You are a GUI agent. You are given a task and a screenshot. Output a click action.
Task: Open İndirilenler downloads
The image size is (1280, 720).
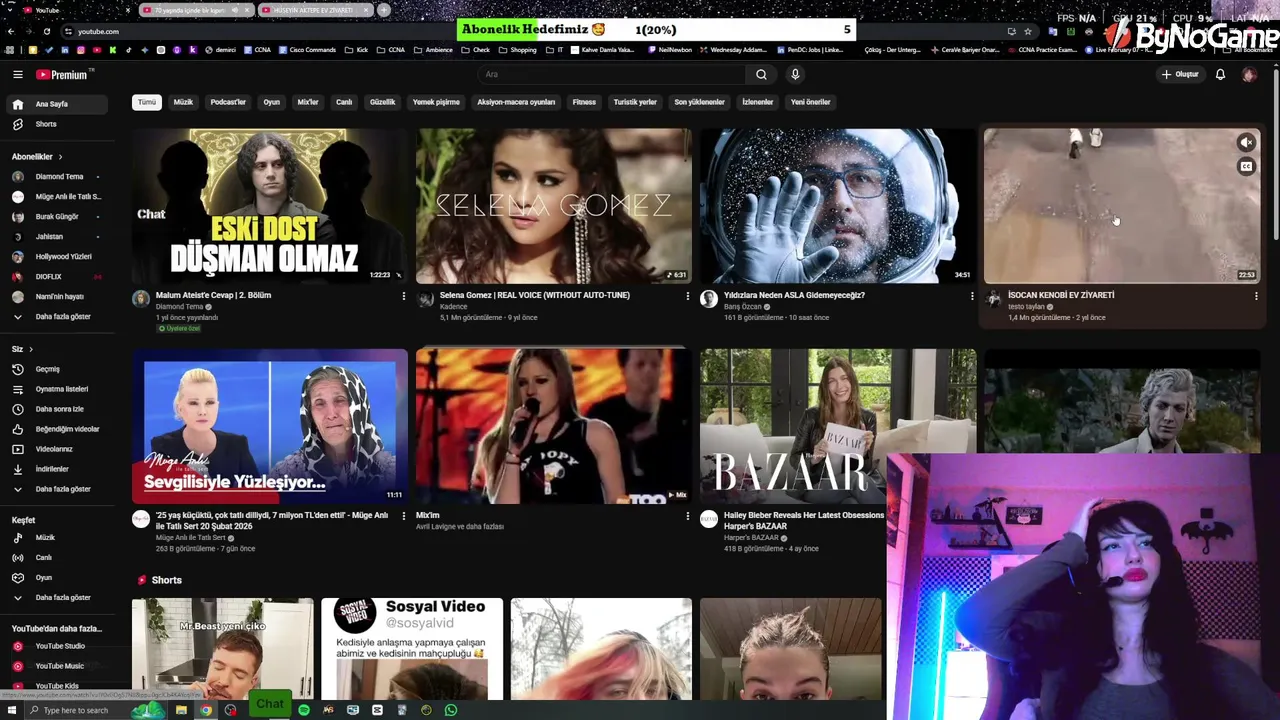pos(52,469)
